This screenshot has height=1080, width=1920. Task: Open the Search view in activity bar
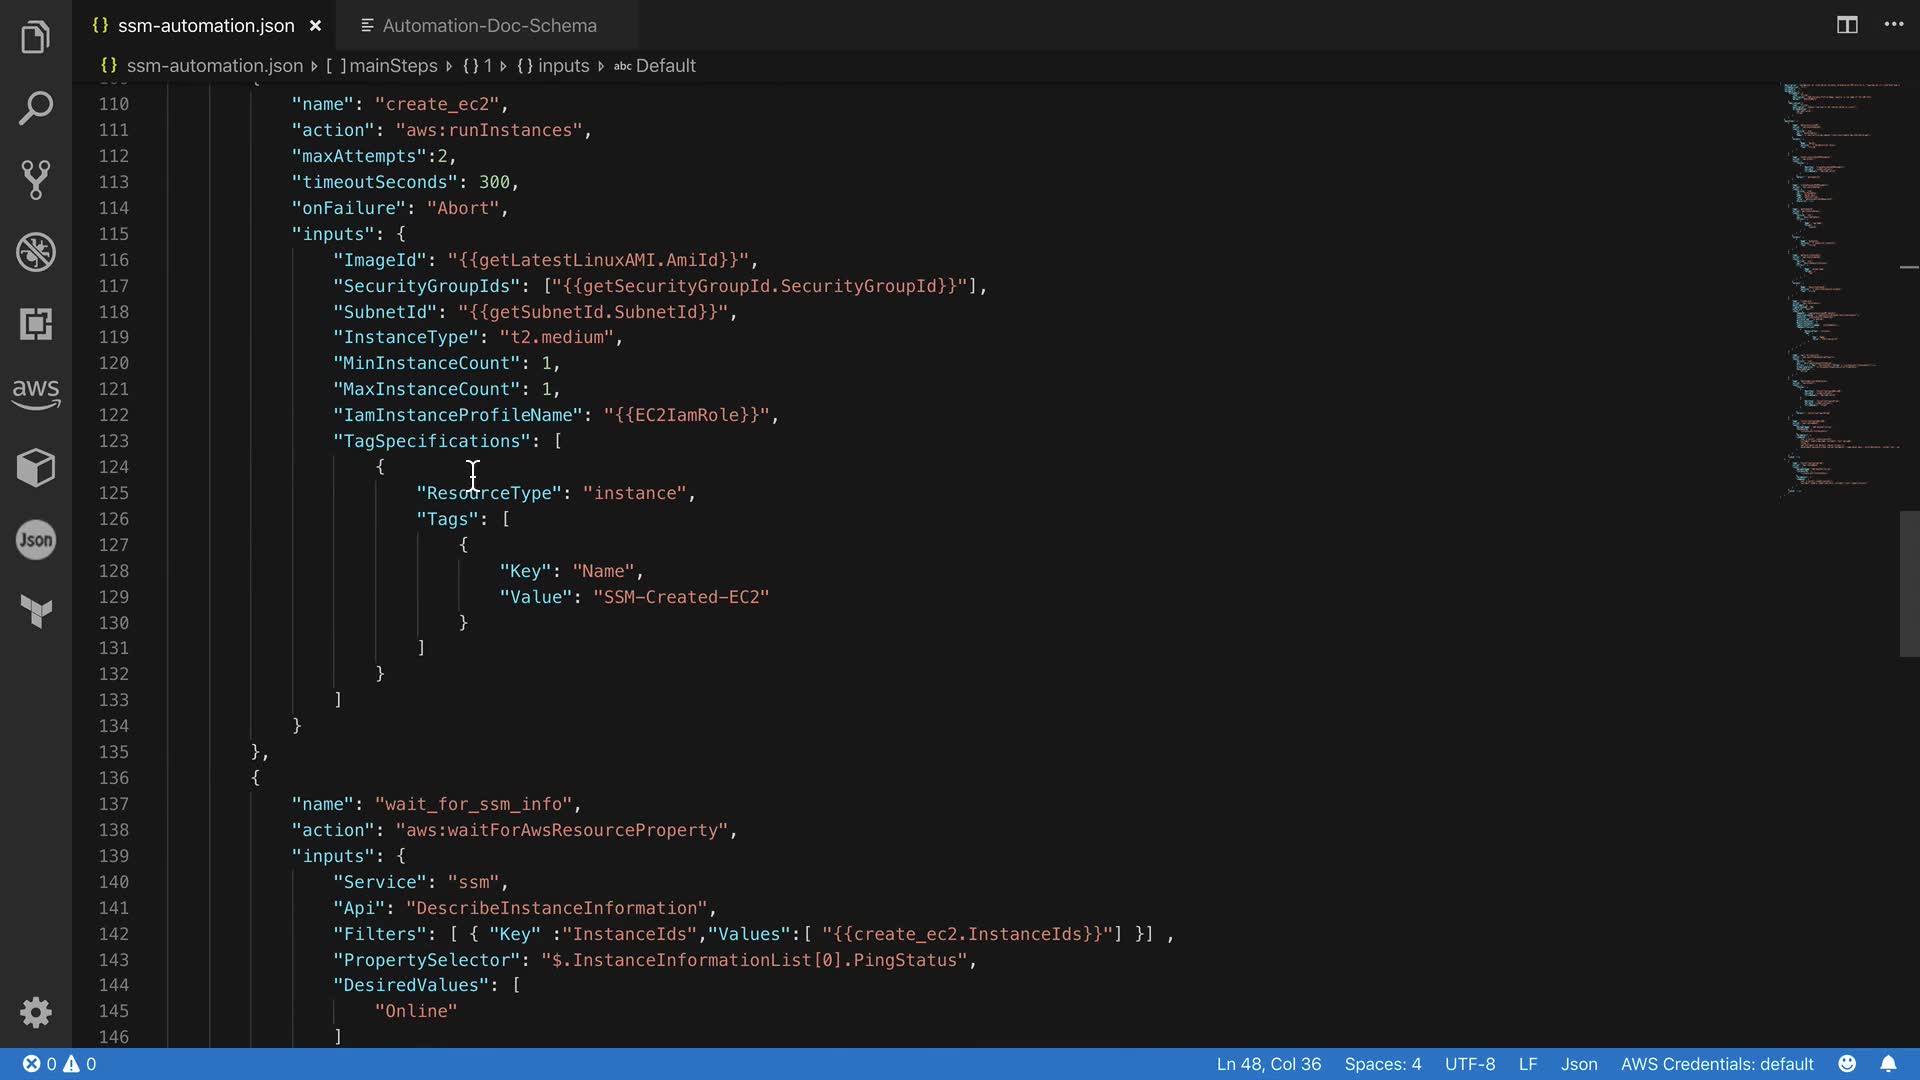(x=36, y=108)
